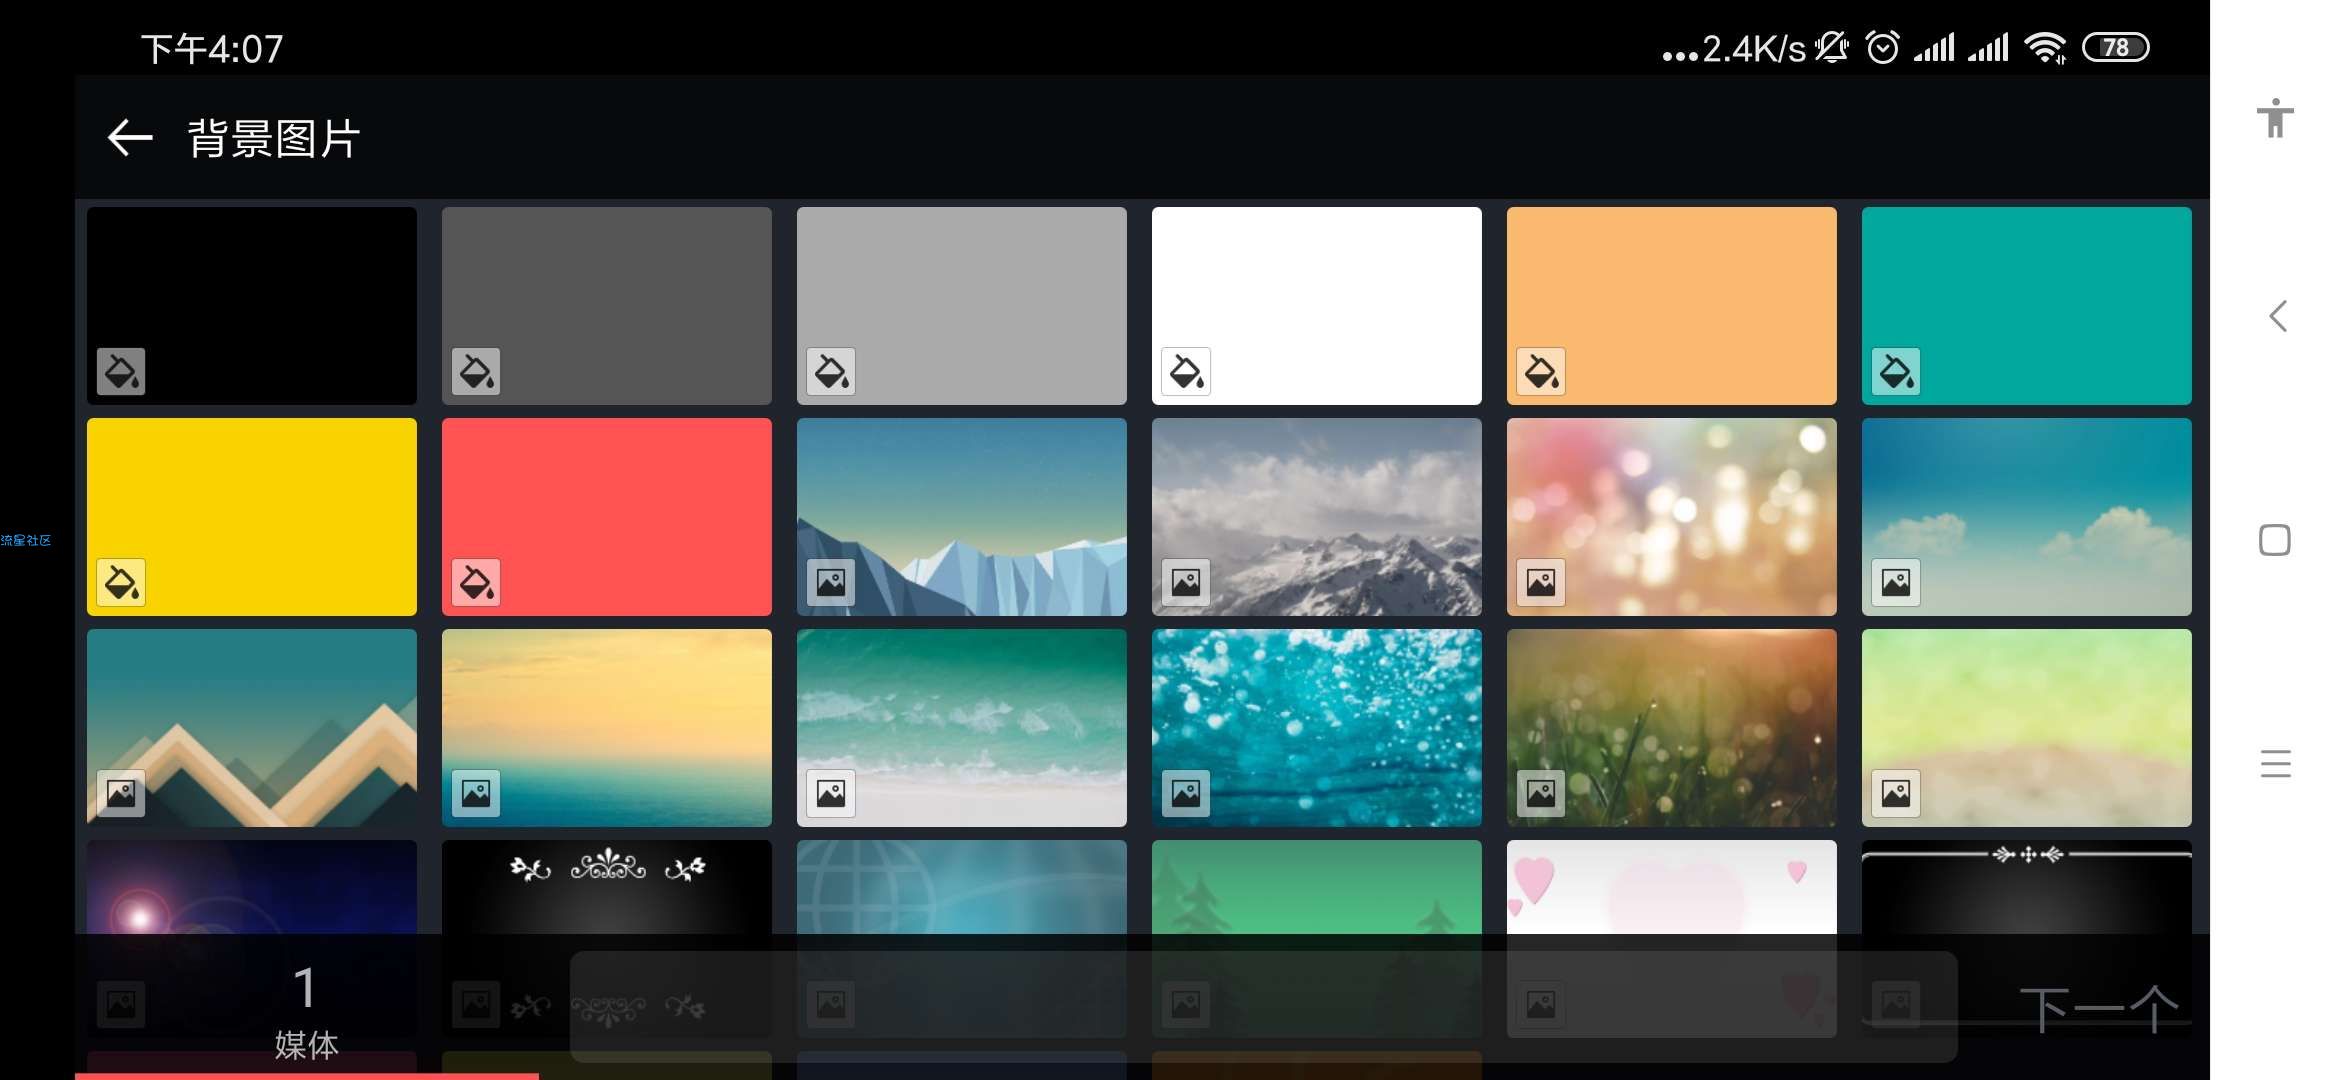Tap the 下一个 next button
The image size is (2340, 1080).
[2098, 1009]
